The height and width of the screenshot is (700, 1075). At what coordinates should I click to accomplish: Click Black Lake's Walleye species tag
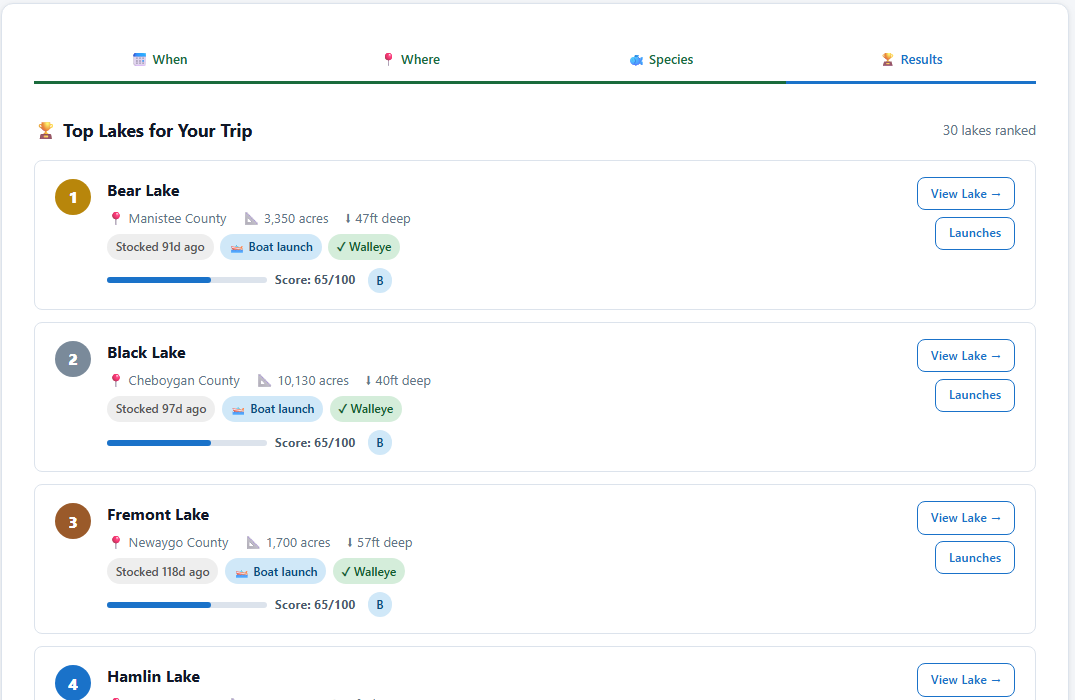[x=365, y=409]
